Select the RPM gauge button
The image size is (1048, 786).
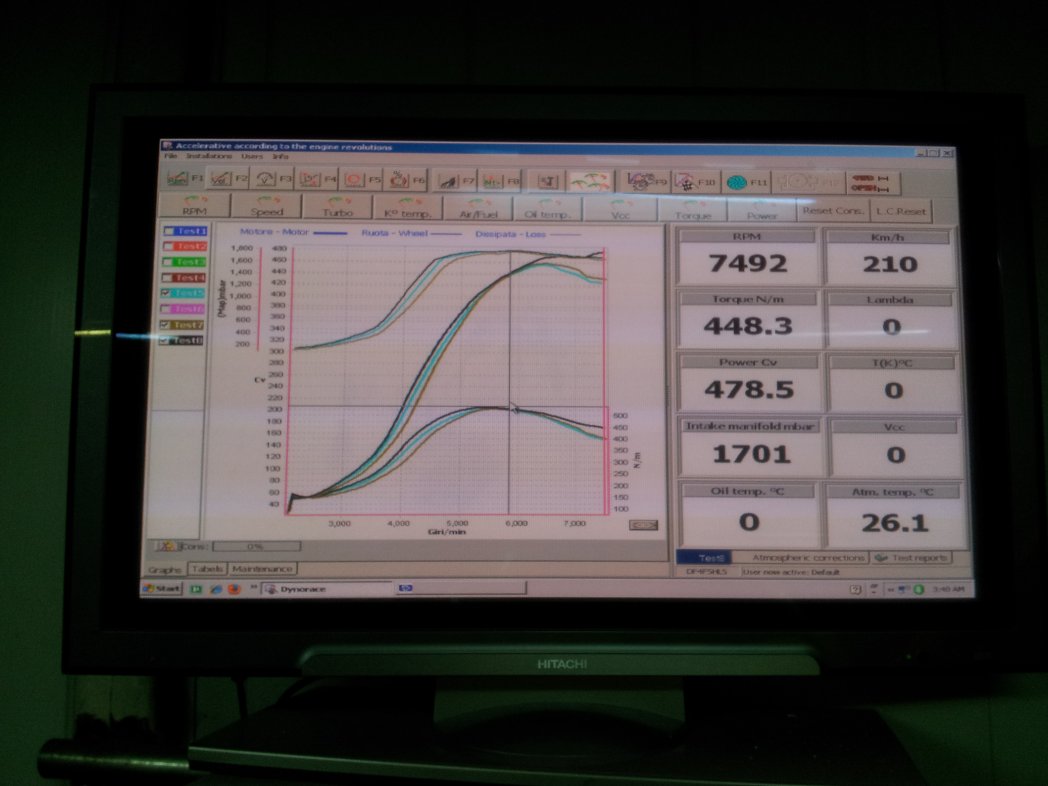pyautogui.click(x=194, y=207)
